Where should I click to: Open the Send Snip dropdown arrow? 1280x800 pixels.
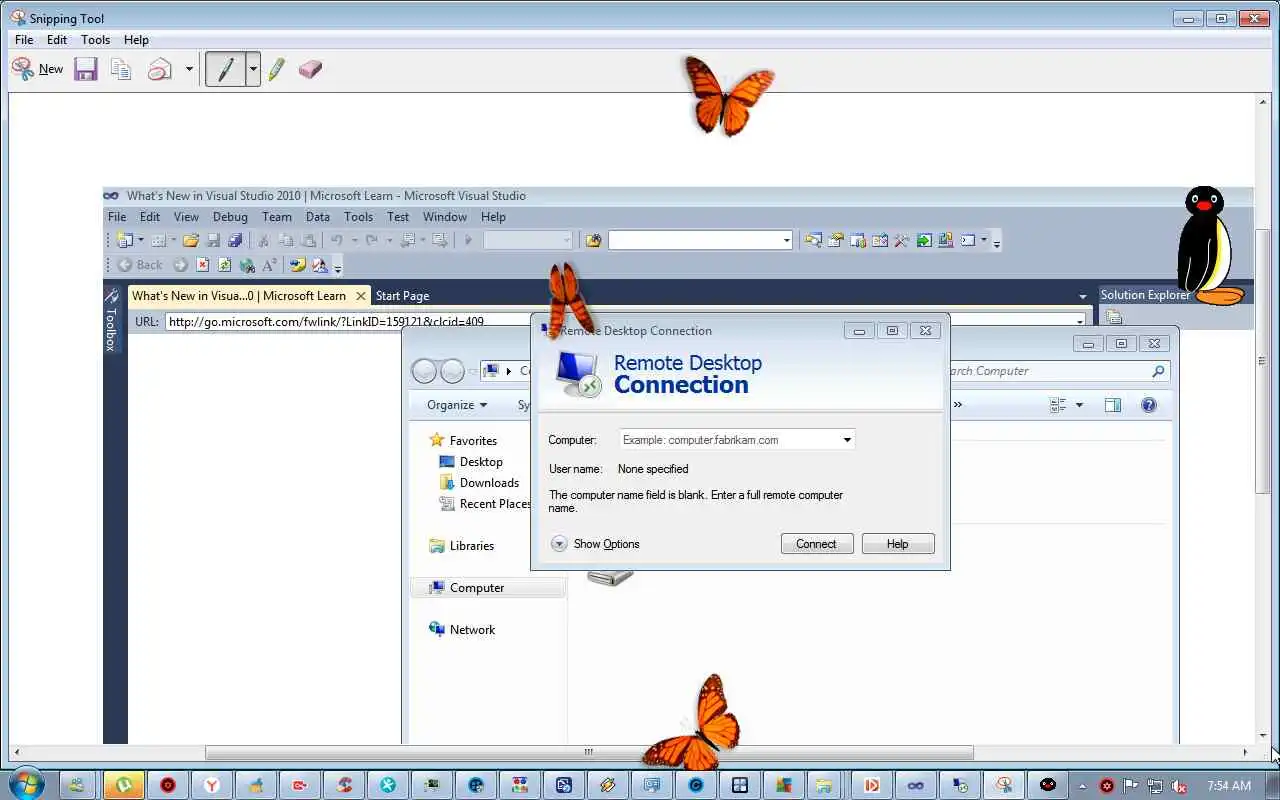[x=189, y=70]
